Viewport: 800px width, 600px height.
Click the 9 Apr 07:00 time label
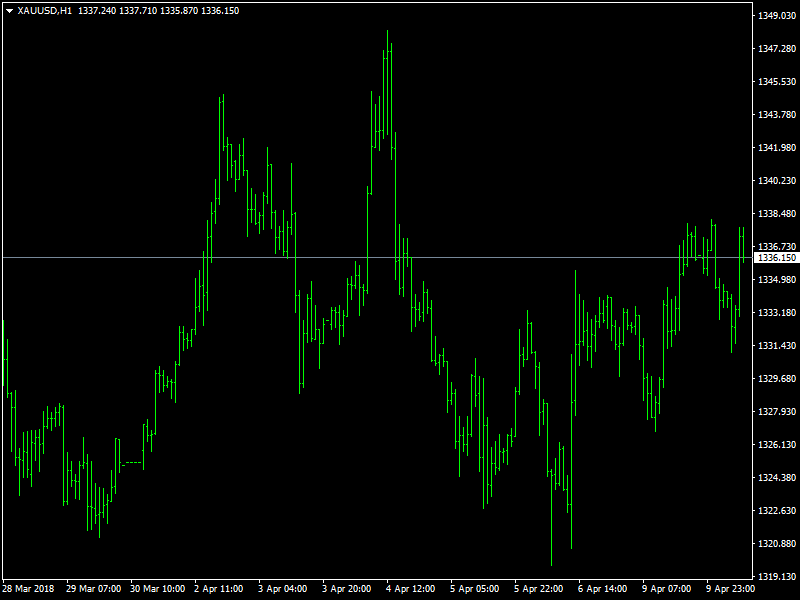(666, 589)
